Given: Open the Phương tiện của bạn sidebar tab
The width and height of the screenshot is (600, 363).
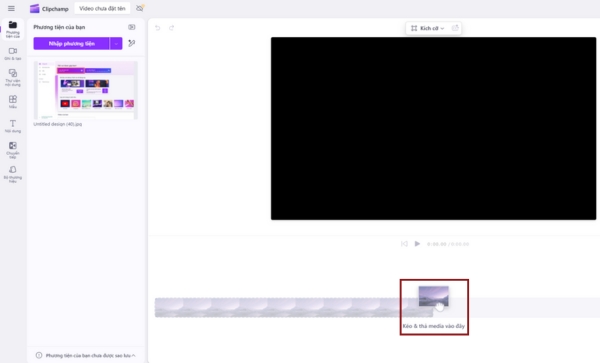Looking at the screenshot, I should click(x=13, y=29).
